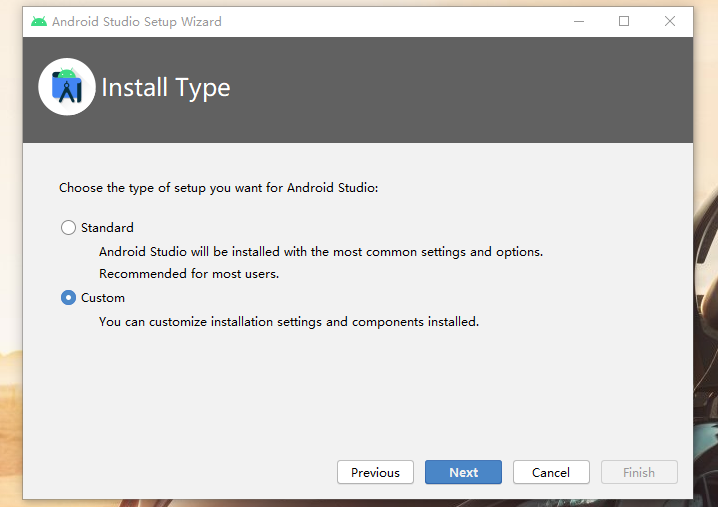Click the 'Android Studio Setup Wizard' window title
The height and width of the screenshot is (507, 718).
point(136,22)
